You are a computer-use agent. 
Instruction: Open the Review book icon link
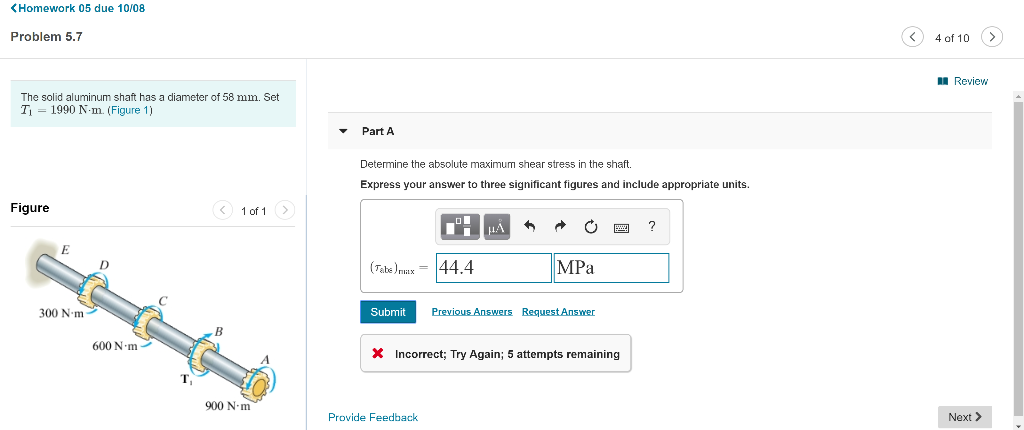(x=963, y=81)
